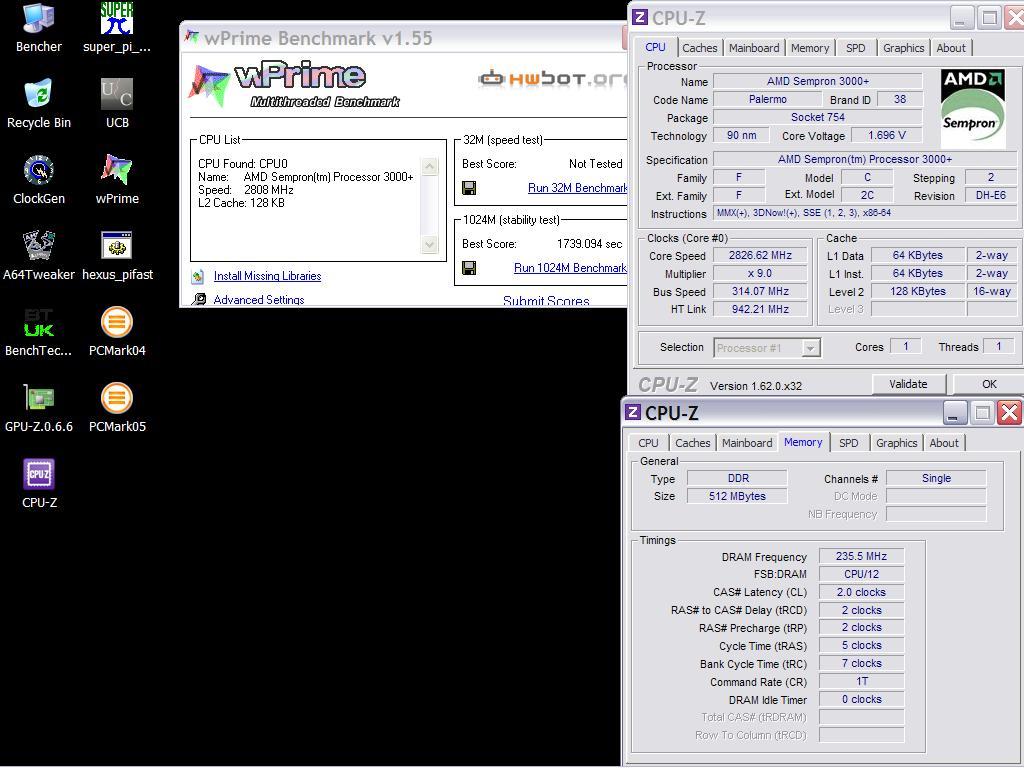Click the FSB:DRAM CPU/12 value

coord(861,574)
